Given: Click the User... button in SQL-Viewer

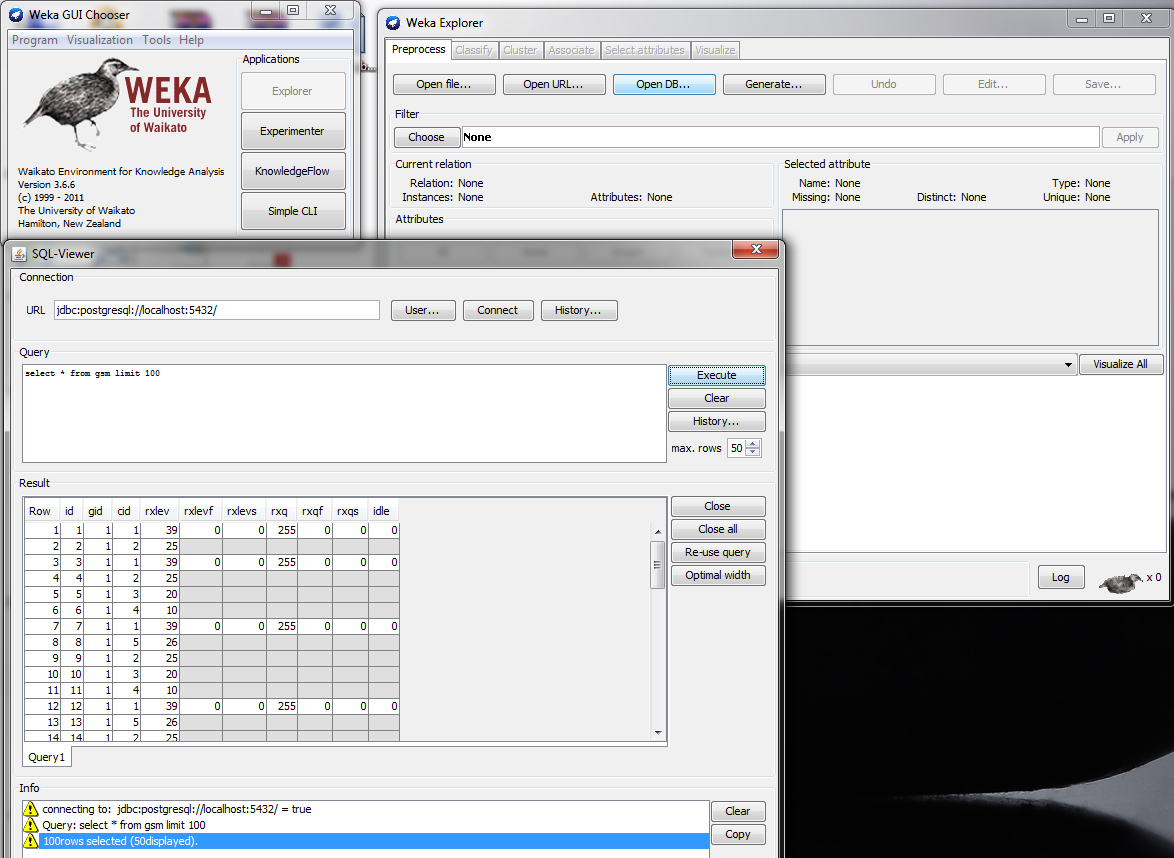Looking at the screenshot, I should (x=422, y=310).
